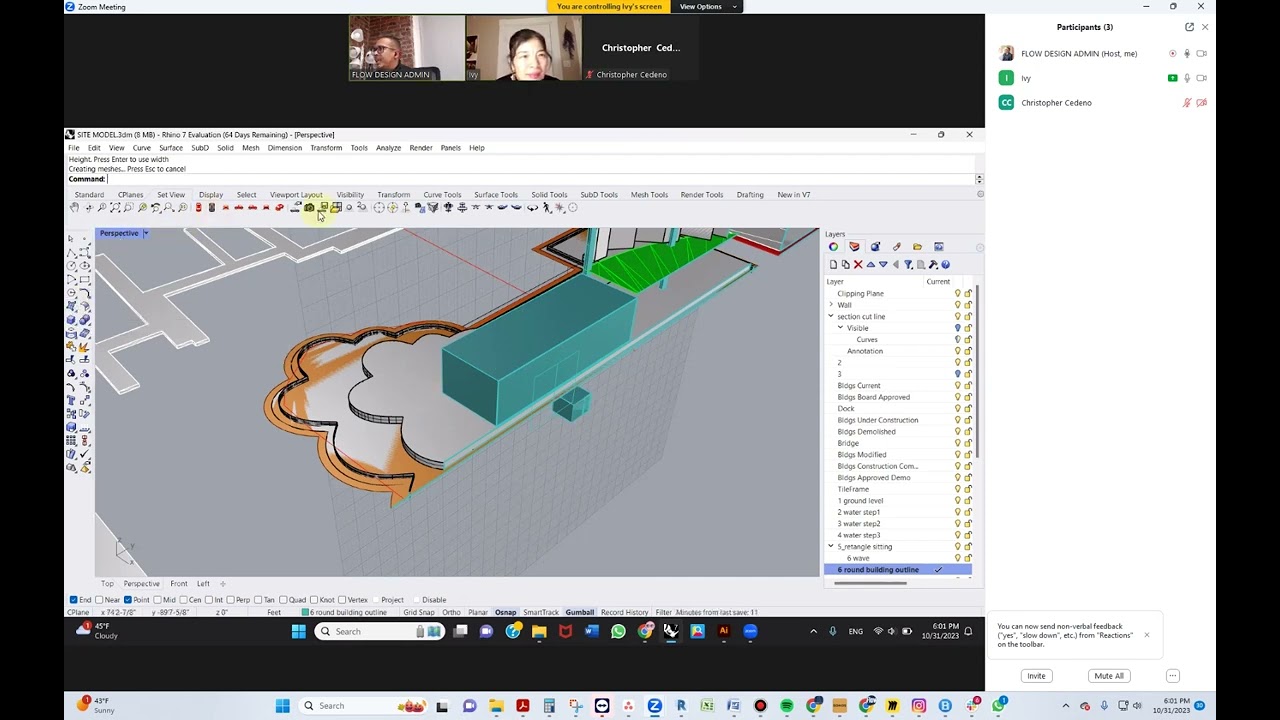Click the layer Filter funnel icon
This screenshot has height=720, width=1280.
click(908, 264)
